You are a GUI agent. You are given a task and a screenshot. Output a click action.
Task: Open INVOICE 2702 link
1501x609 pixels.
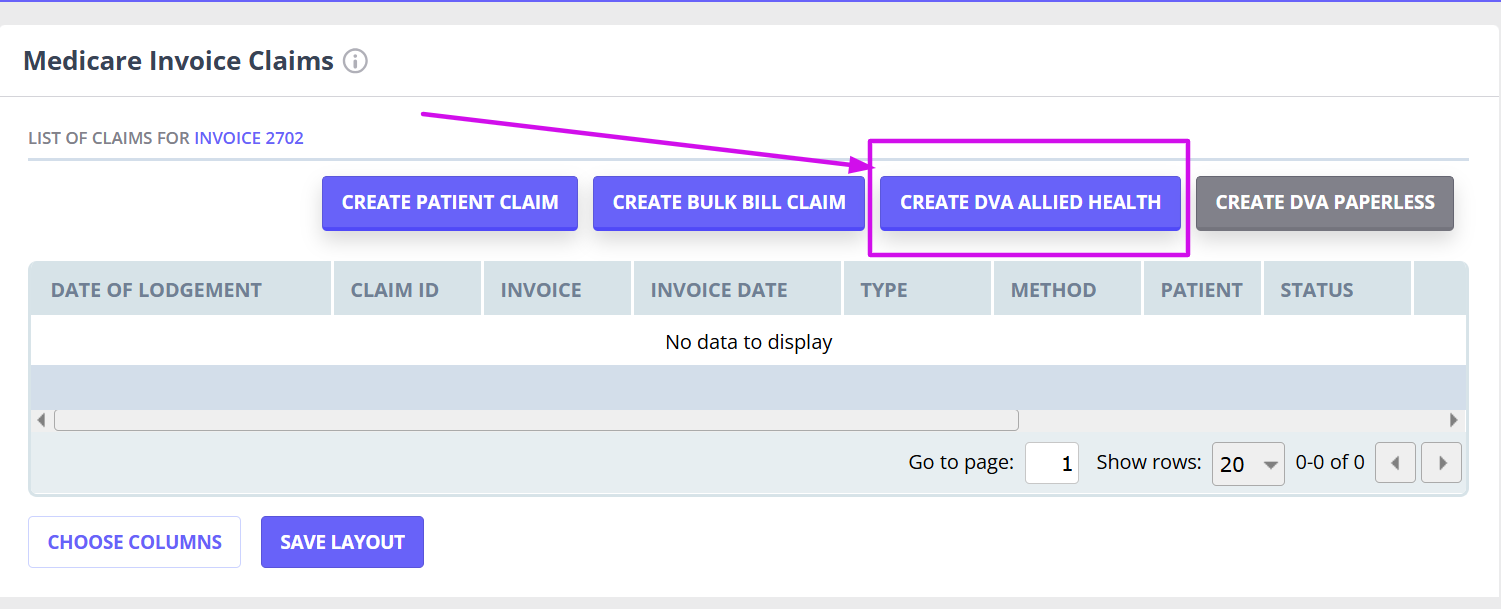coord(249,137)
